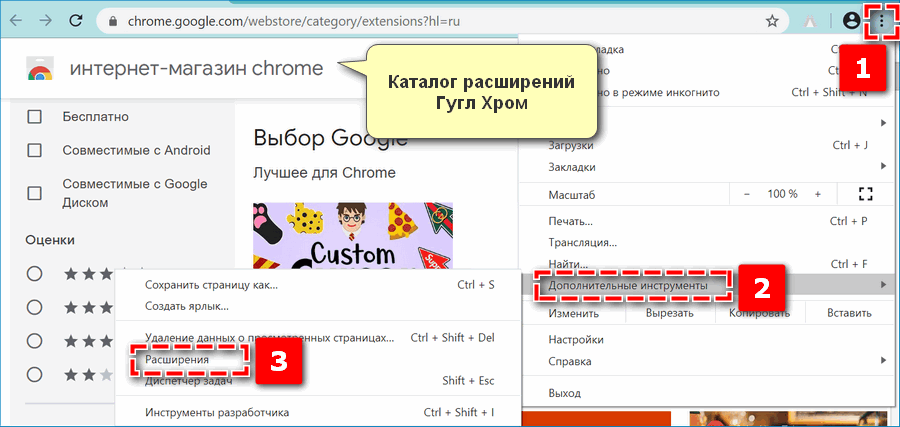Click Копировать button
Screen dimensions: 900x427
[x=759, y=313]
